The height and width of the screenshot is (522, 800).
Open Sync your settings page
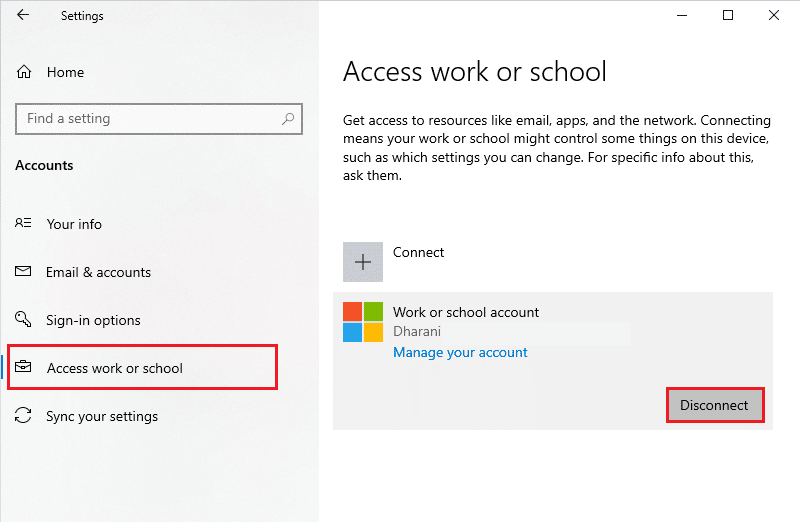102,416
